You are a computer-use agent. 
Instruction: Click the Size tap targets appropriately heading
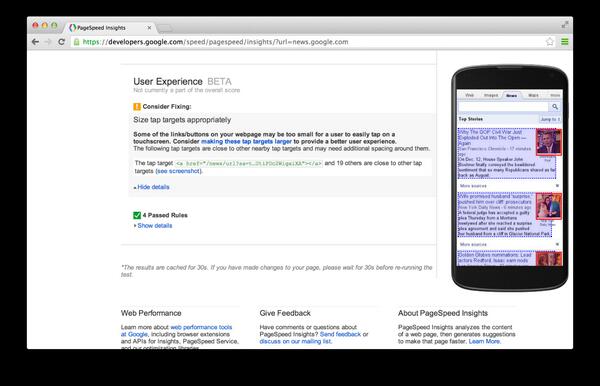[182, 120]
